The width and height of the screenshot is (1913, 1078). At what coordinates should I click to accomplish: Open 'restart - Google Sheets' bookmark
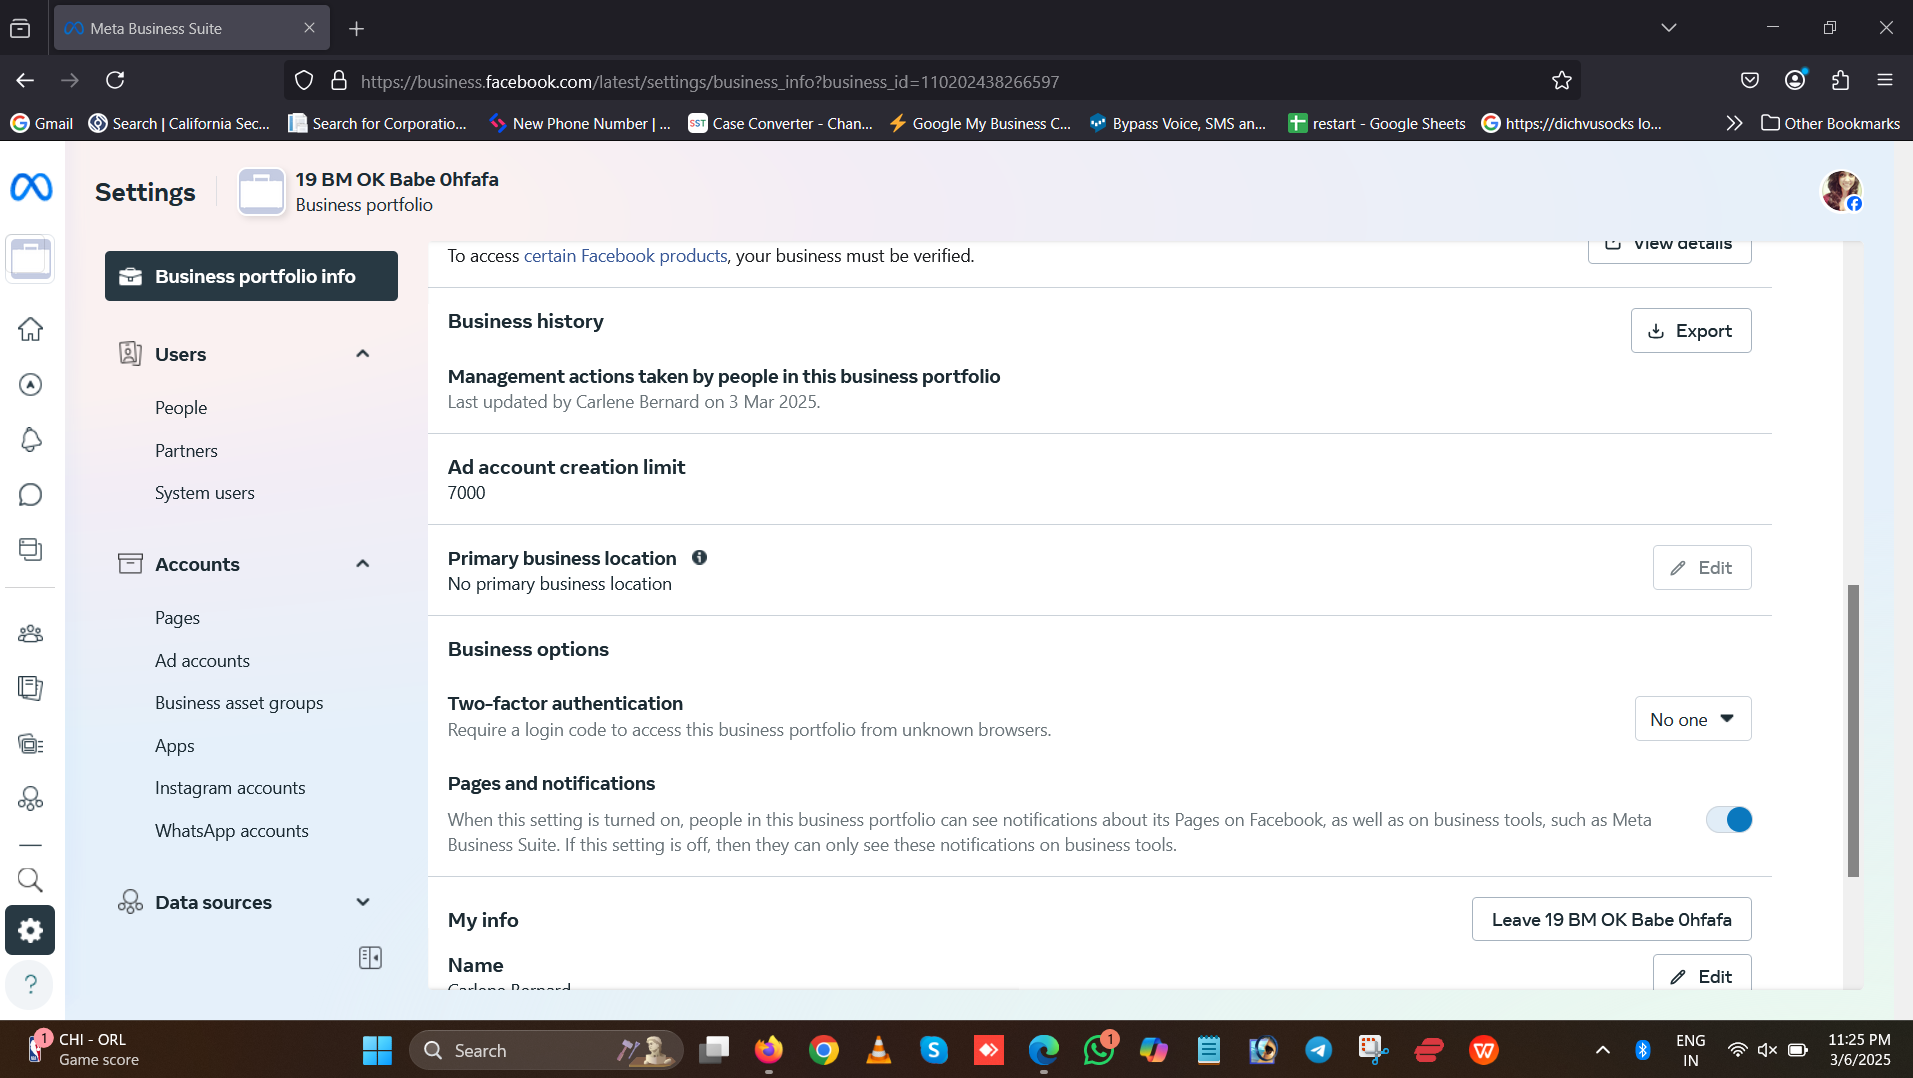tap(1376, 123)
